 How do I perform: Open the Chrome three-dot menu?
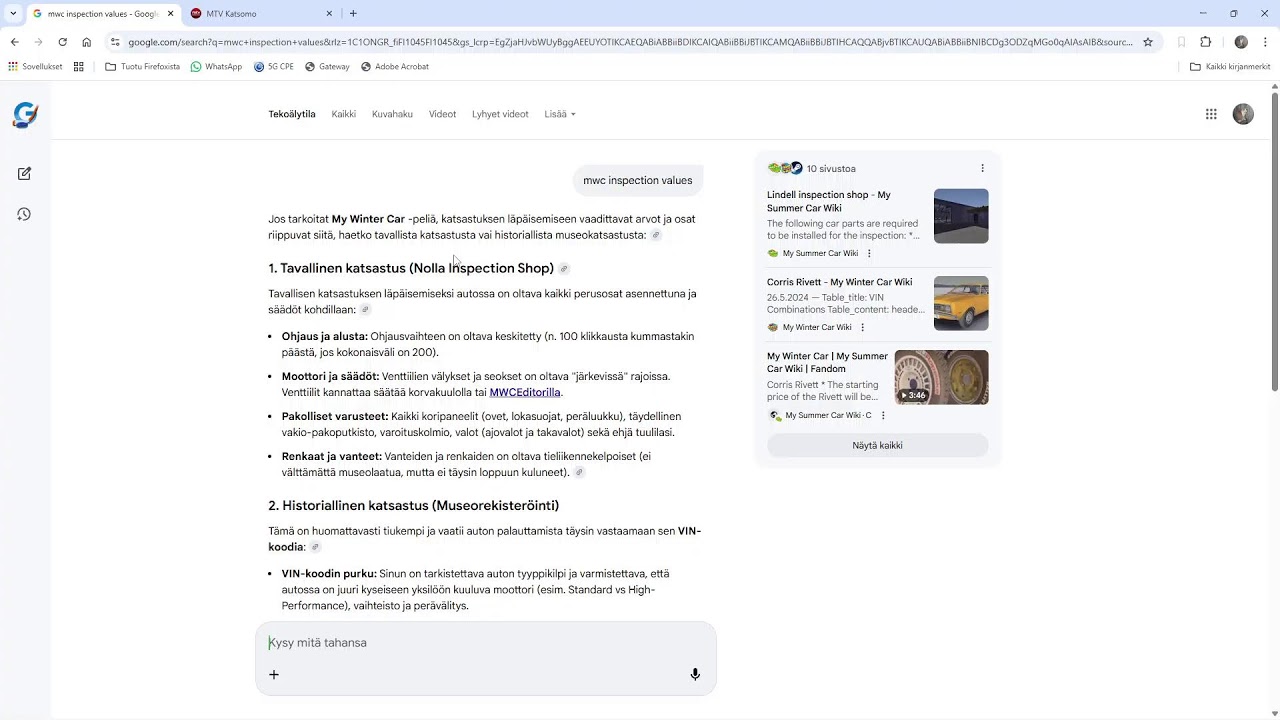1265,42
